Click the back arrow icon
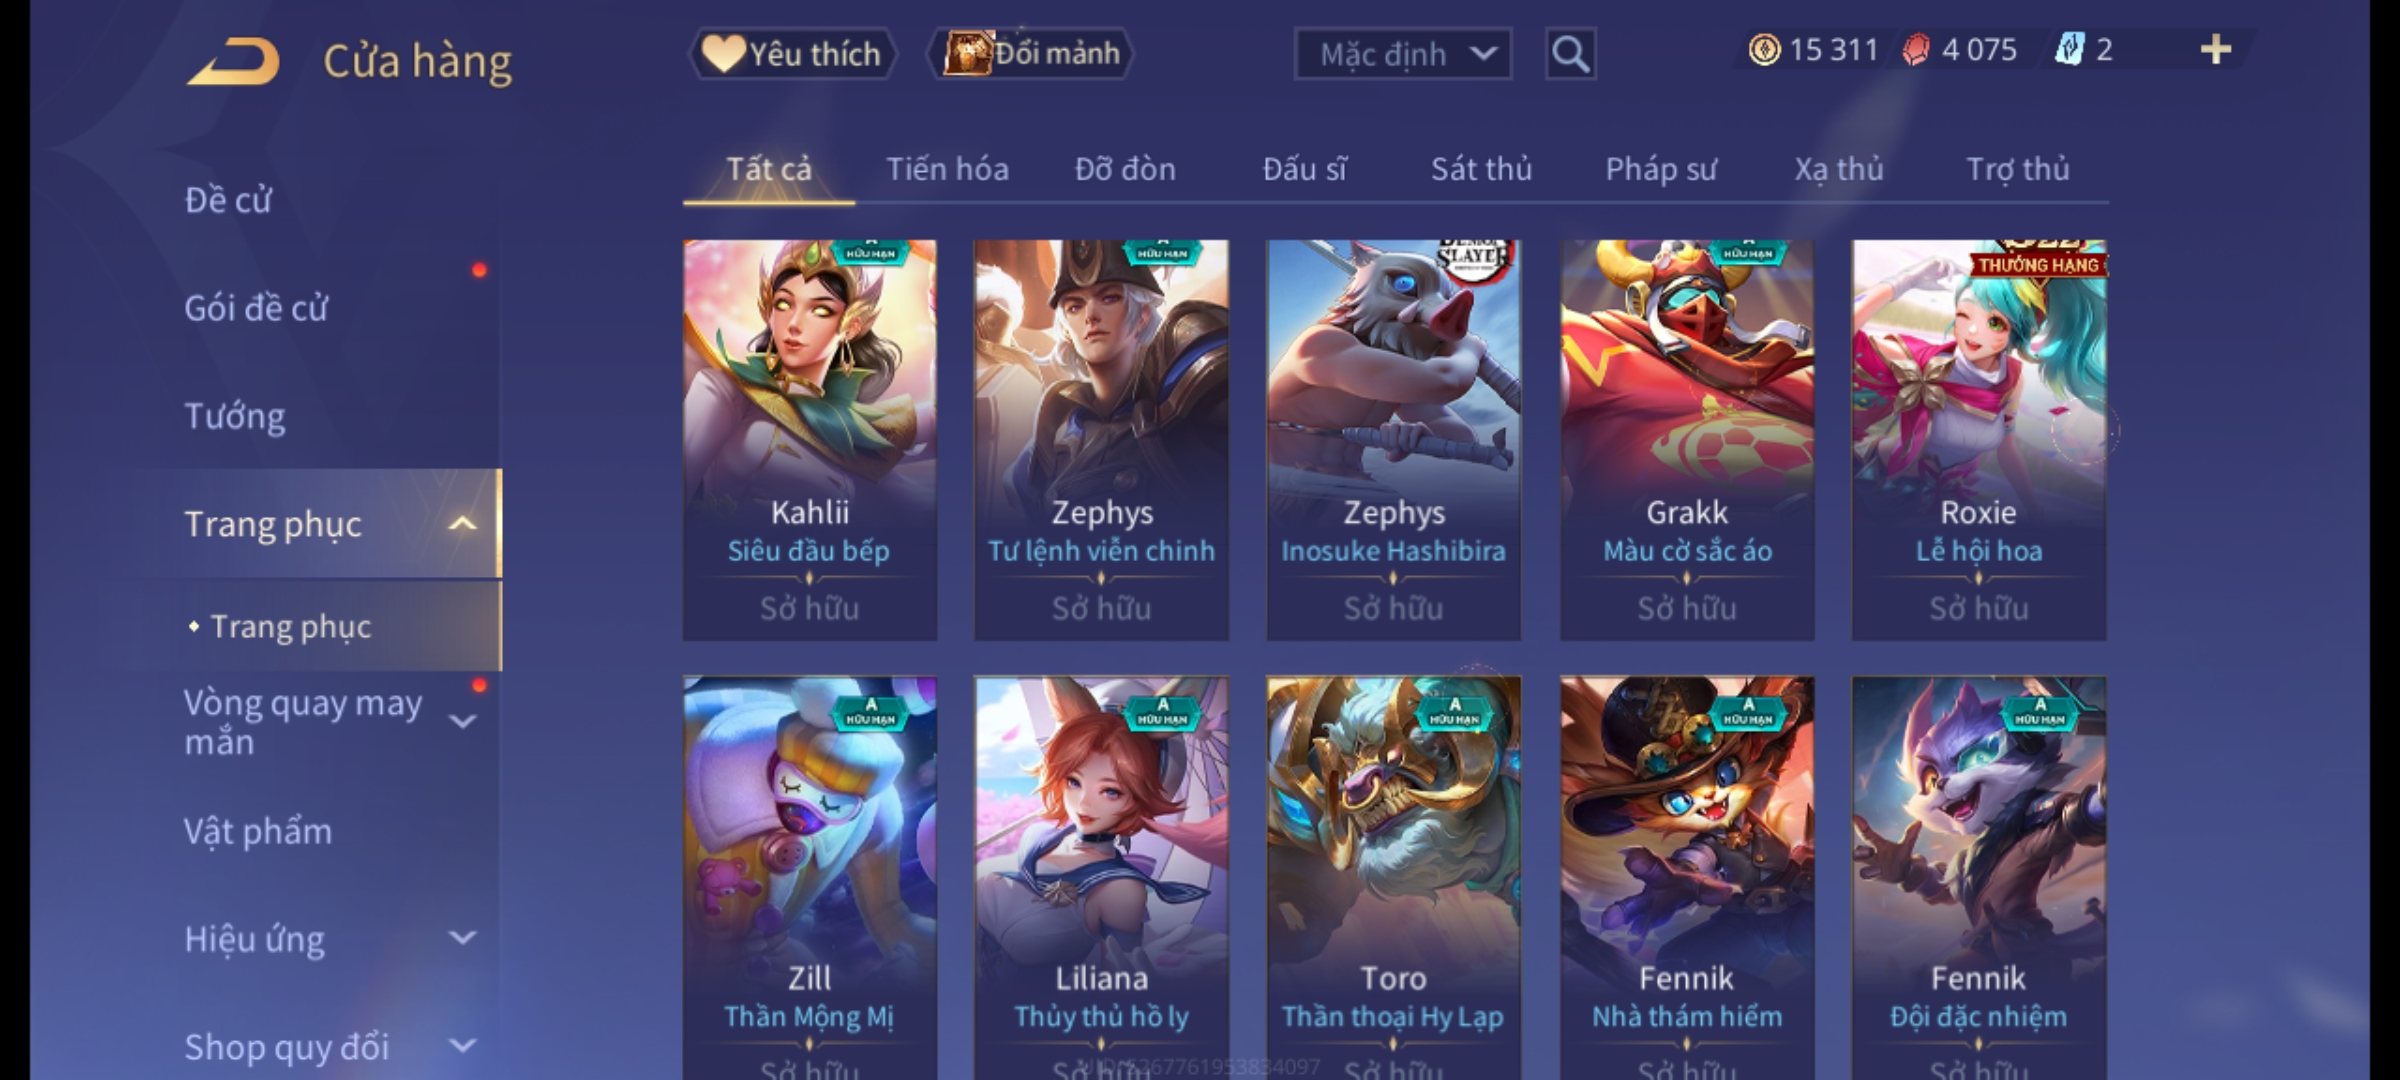 (x=233, y=62)
